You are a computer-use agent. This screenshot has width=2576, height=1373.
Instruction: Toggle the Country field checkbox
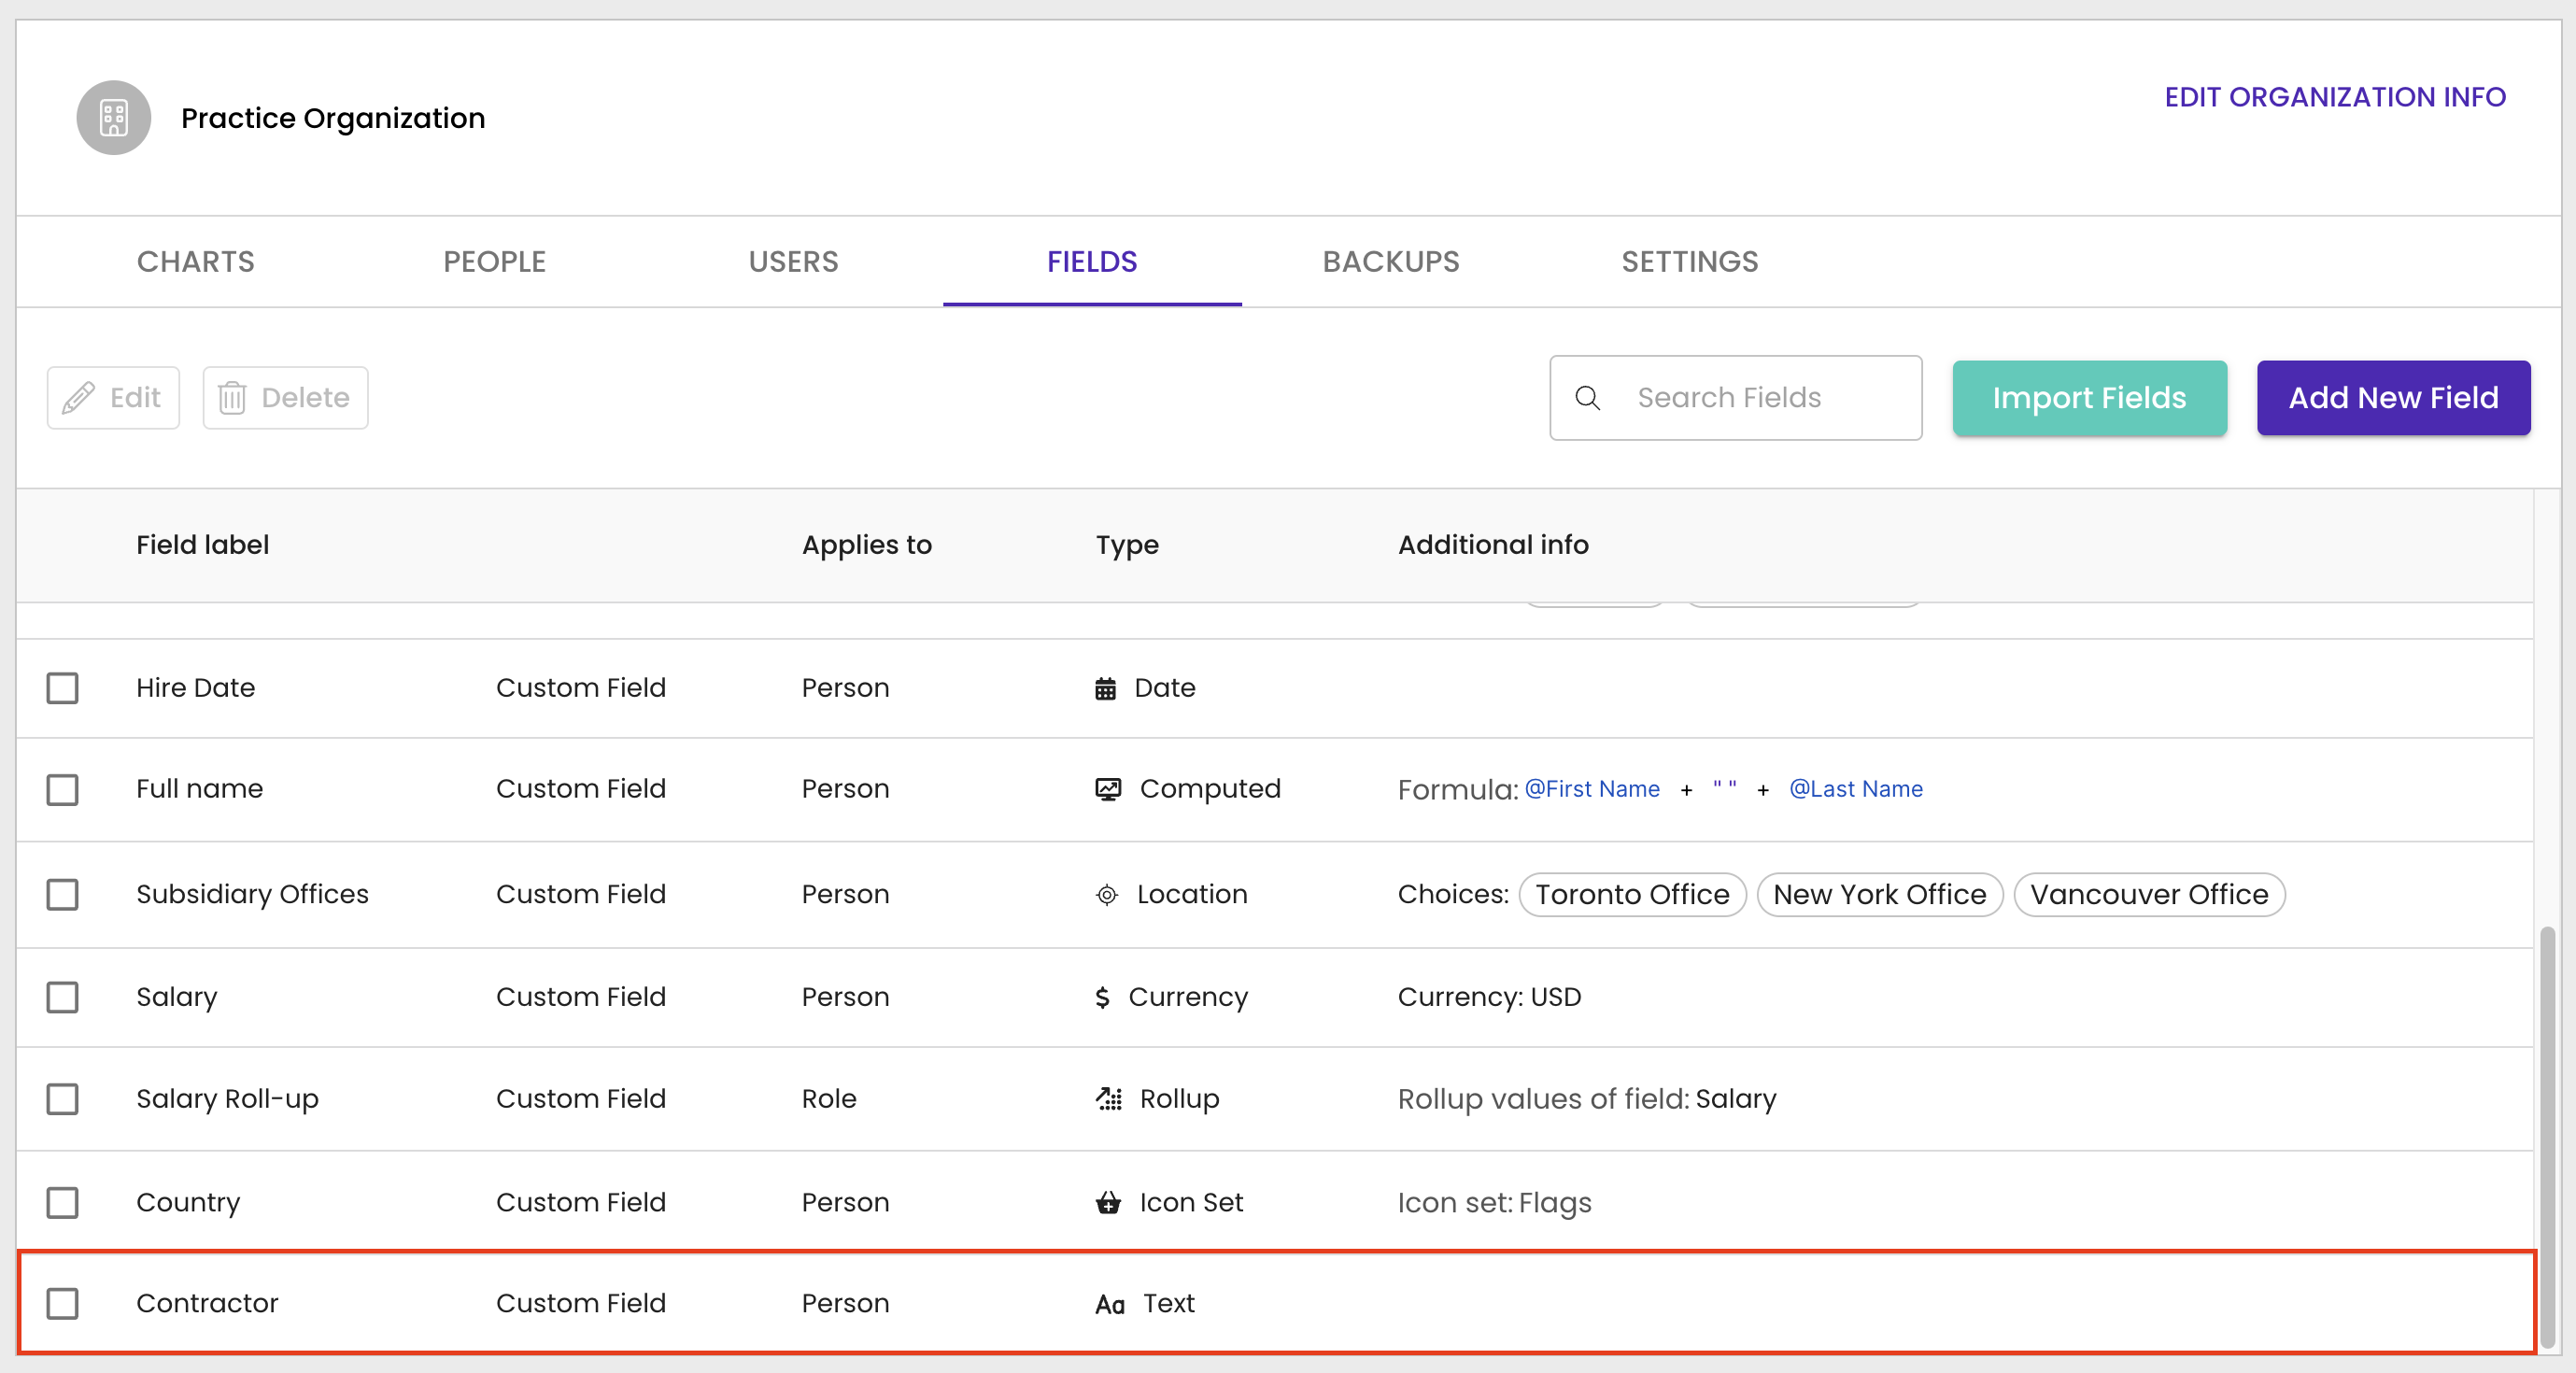pos(62,1202)
